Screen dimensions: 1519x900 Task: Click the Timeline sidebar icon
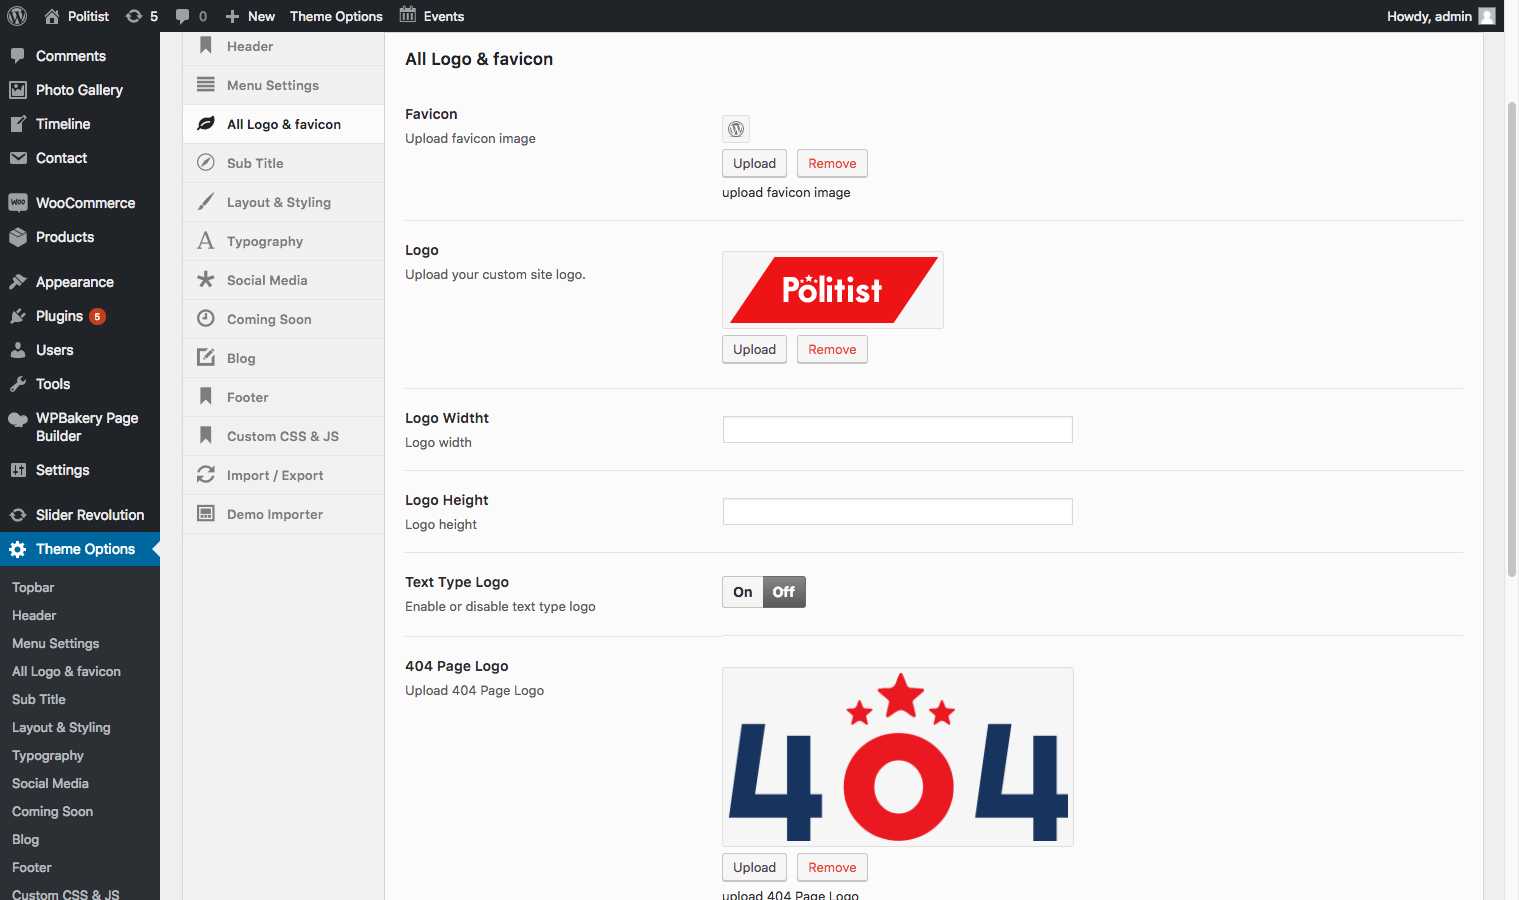18,124
